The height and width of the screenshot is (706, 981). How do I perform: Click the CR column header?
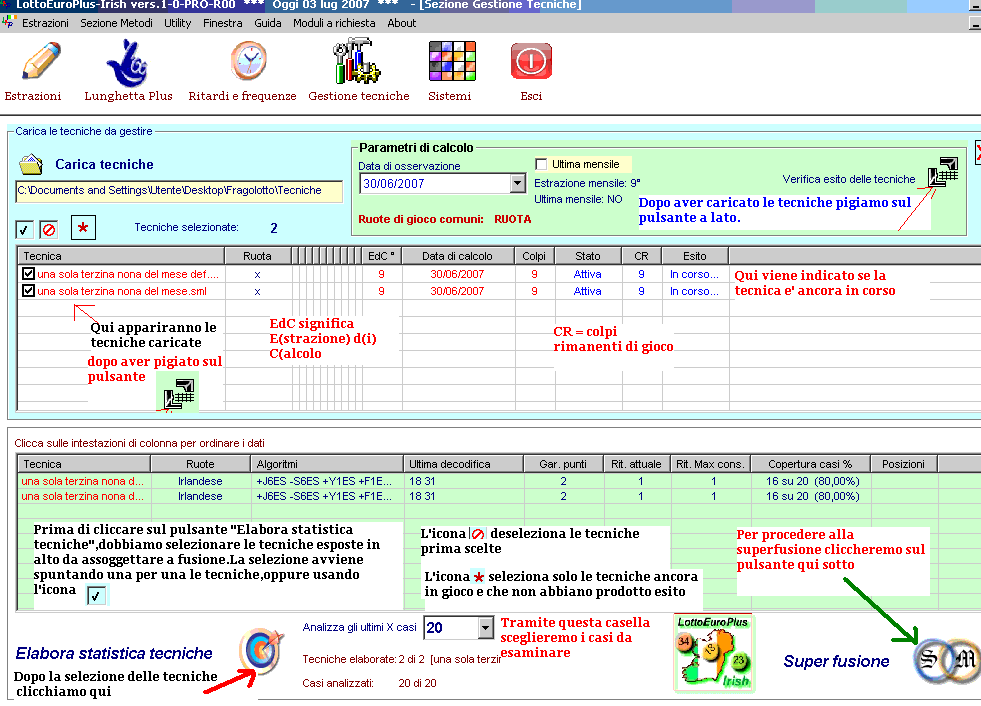641,256
